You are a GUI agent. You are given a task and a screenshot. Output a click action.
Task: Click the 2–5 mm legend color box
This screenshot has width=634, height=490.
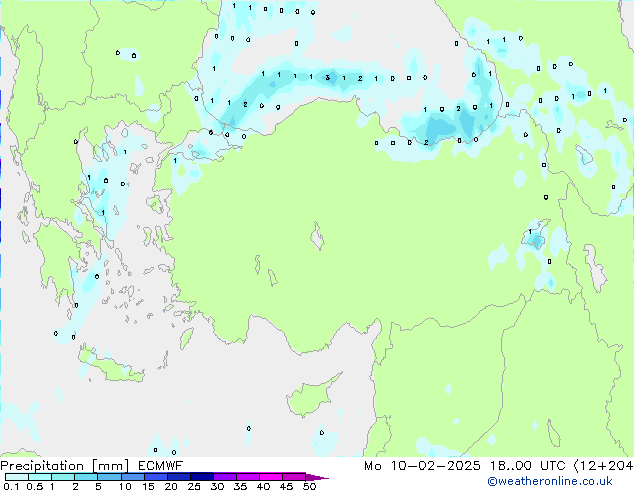click(86, 477)
